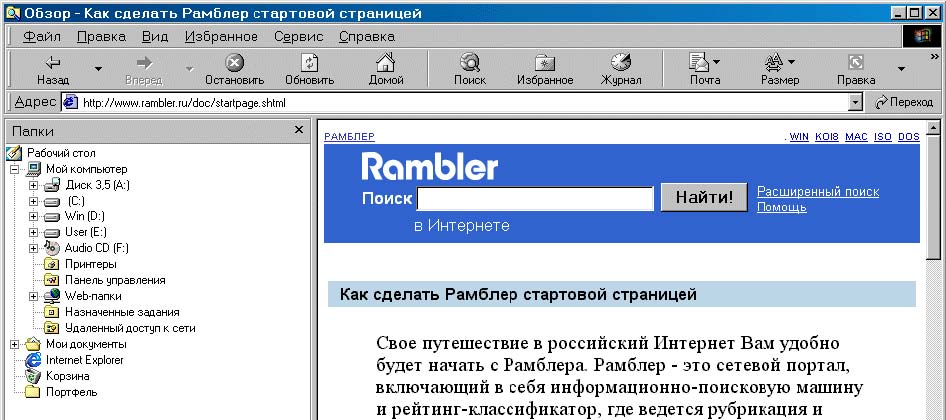The width and height of the screenshot is (946, 420).
Task: Expand the Мои документы node
Action: 14,344
